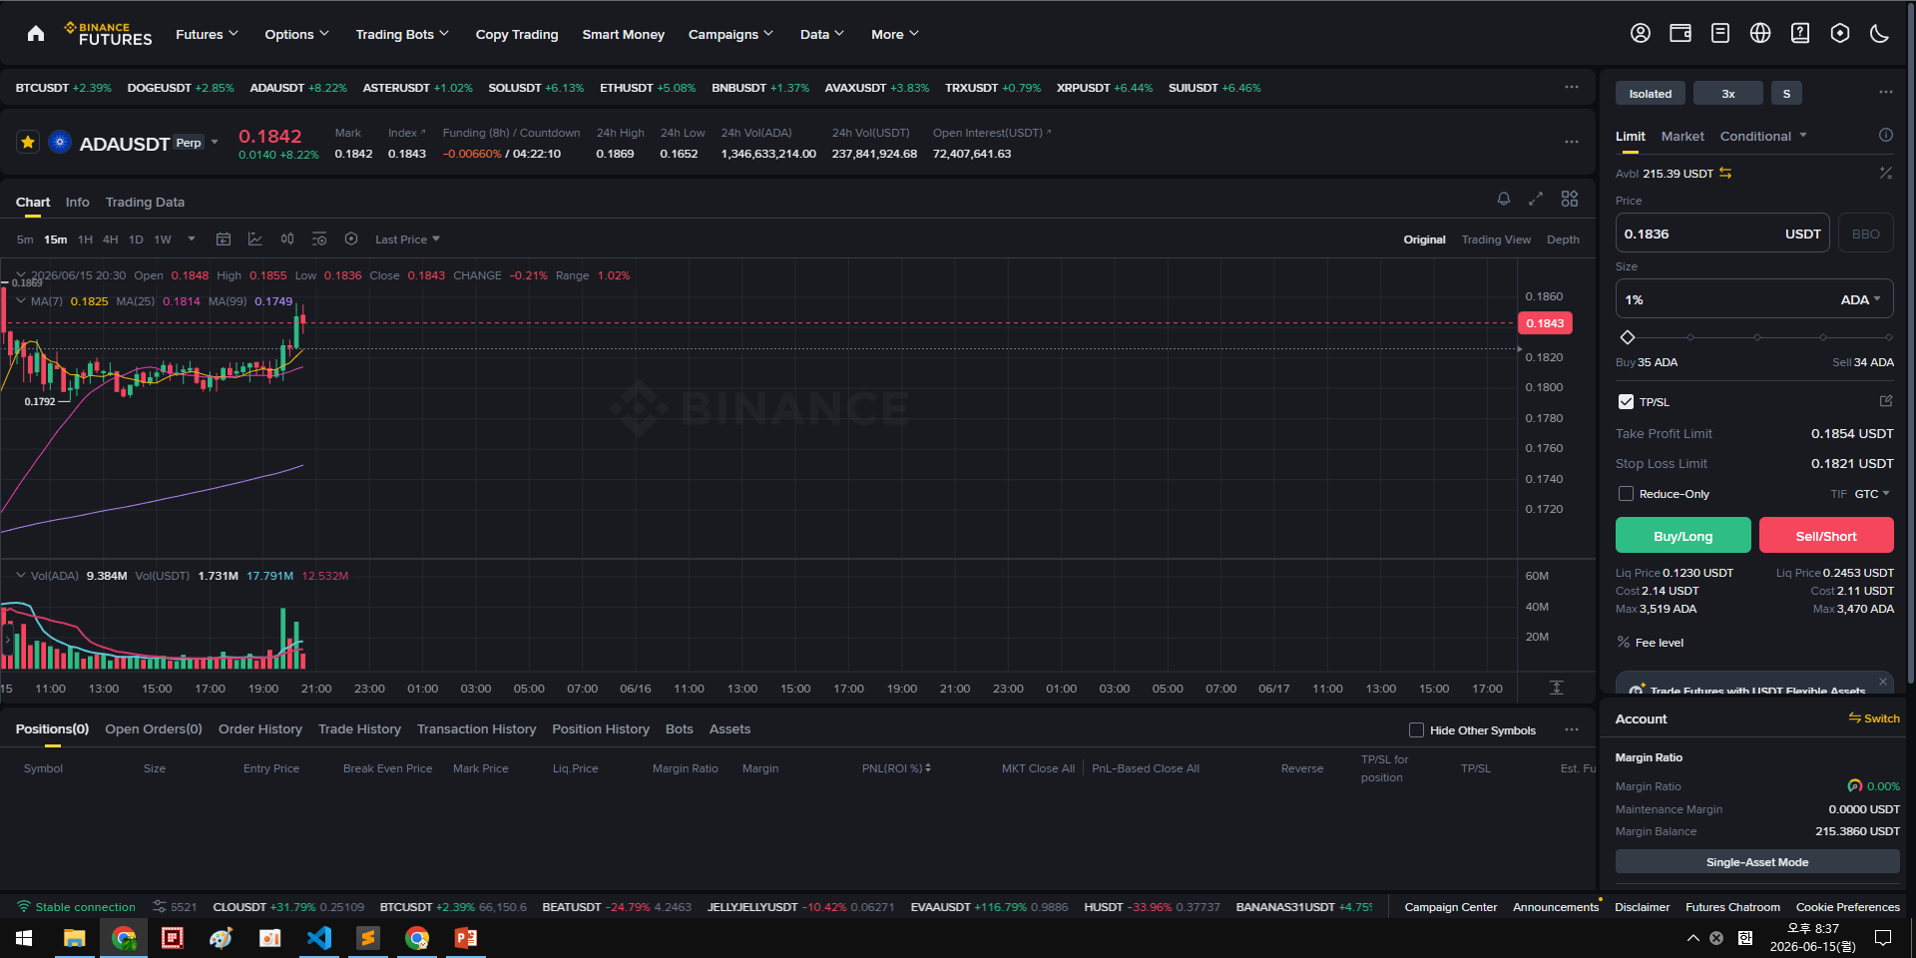1916x958 pixels.
Task: Select the Market order tab
Action: 1682,136
